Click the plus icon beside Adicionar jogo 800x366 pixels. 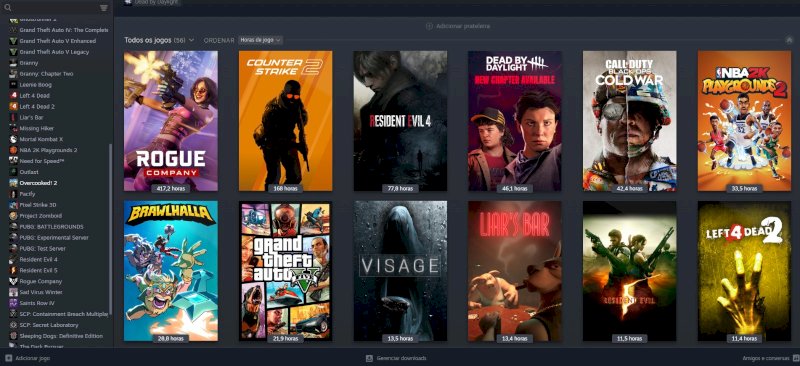8,358
